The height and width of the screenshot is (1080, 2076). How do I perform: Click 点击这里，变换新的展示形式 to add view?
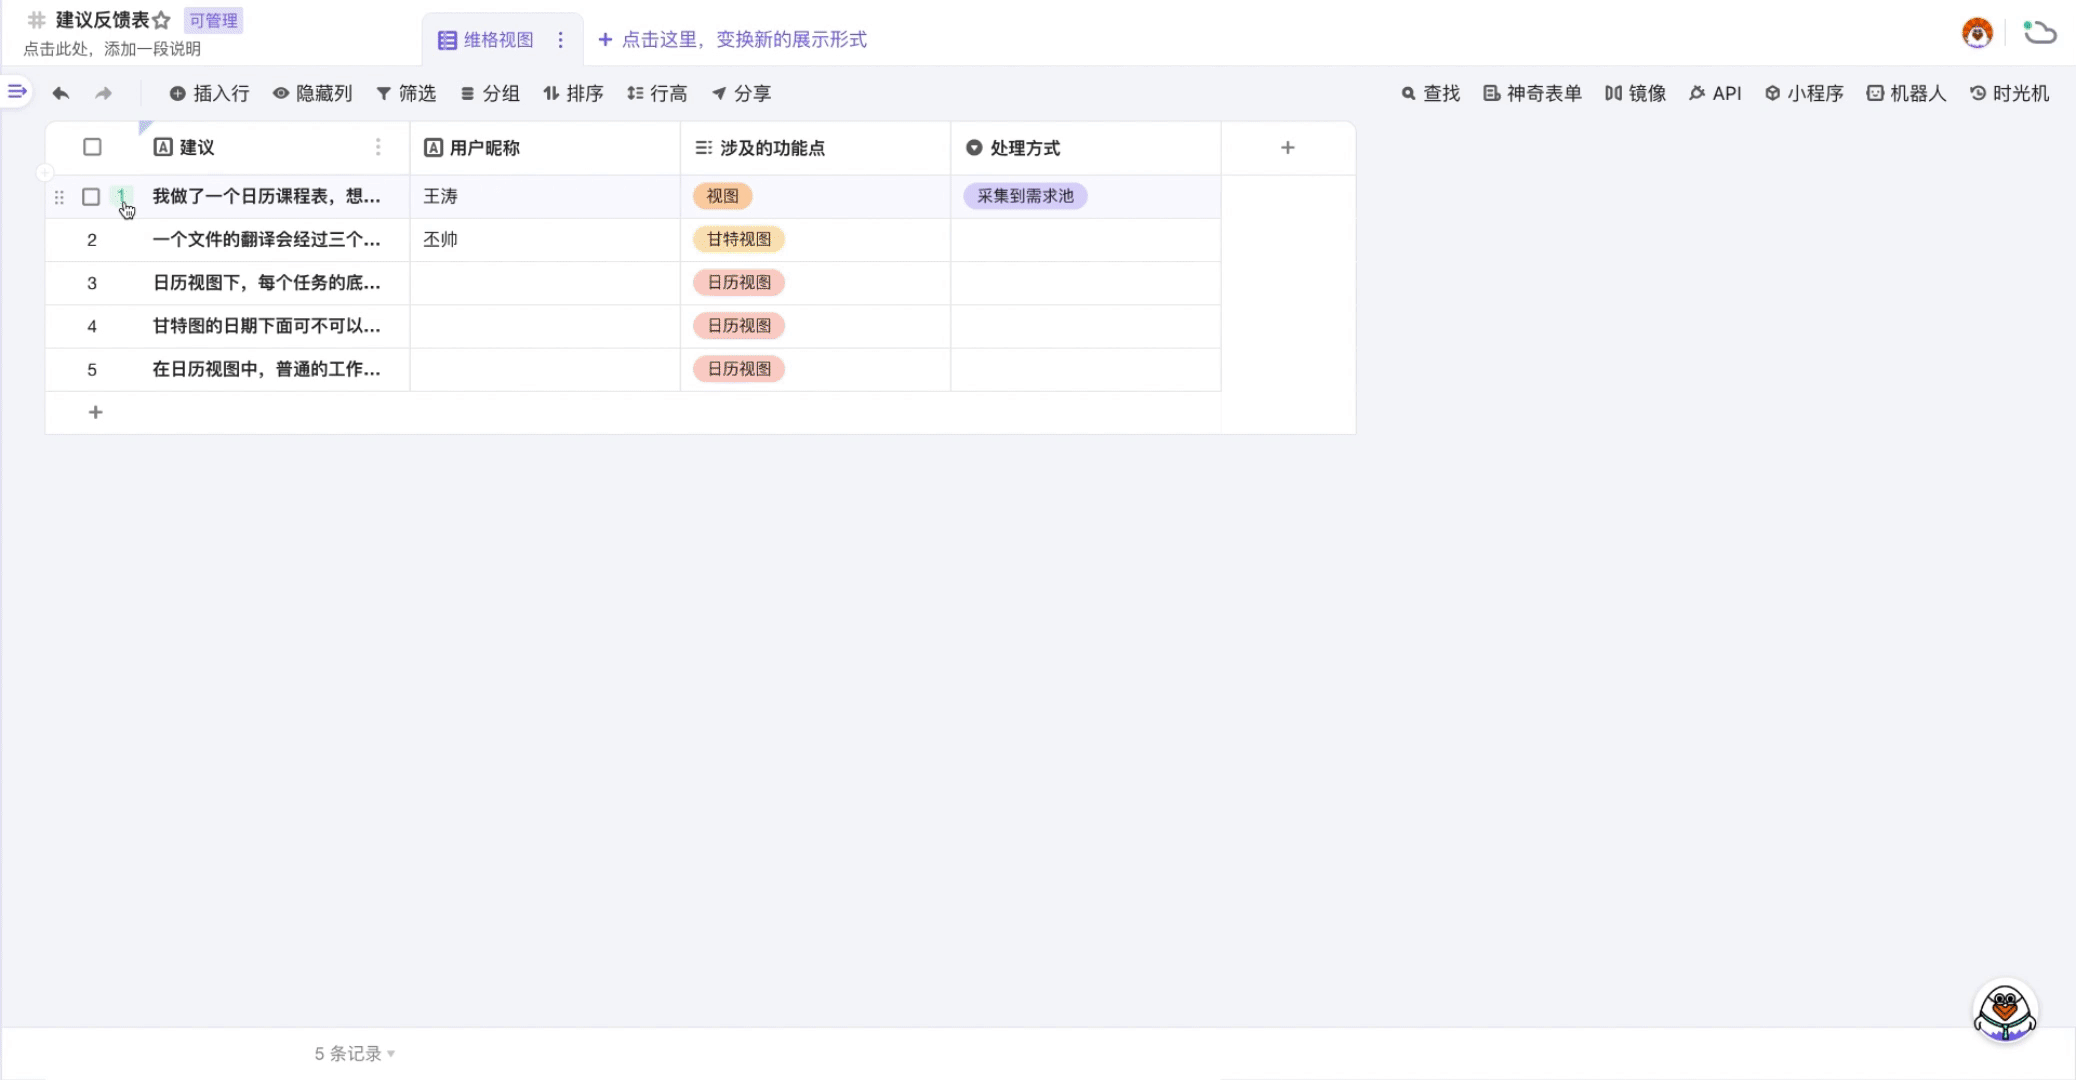732,40
